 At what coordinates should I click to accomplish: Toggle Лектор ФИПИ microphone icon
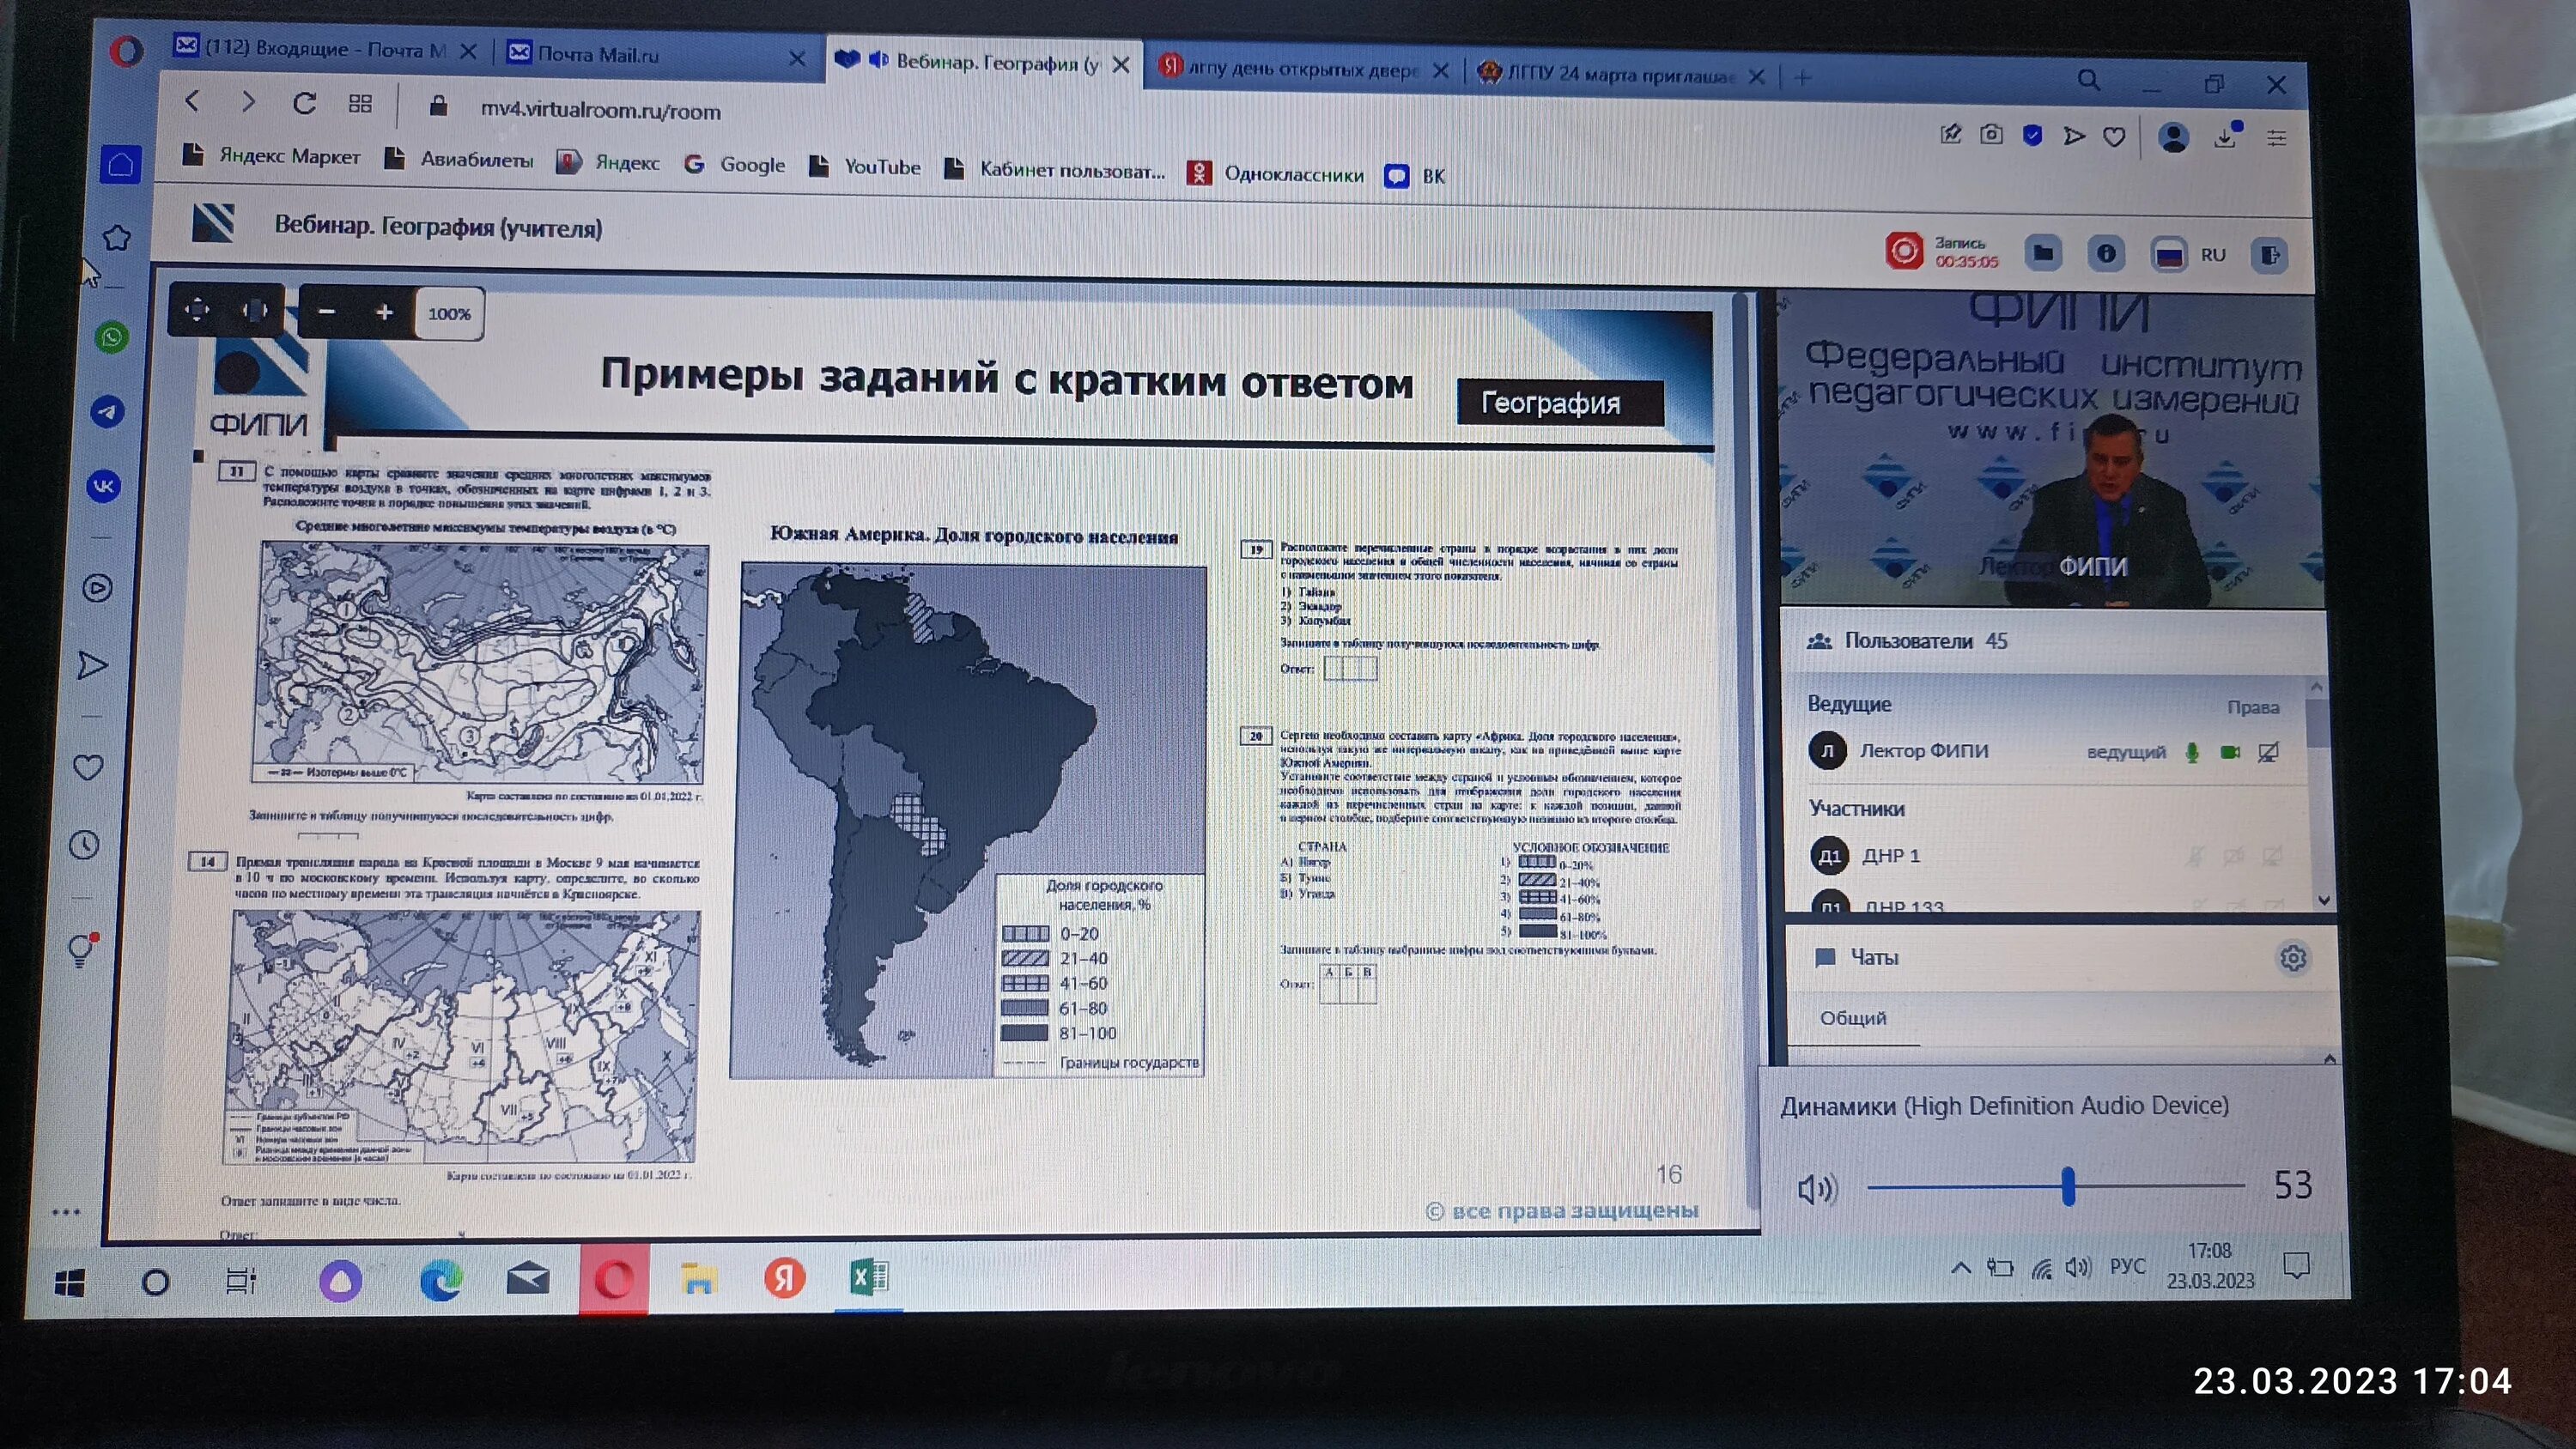pyautogui.click(x=2192, y=752)
